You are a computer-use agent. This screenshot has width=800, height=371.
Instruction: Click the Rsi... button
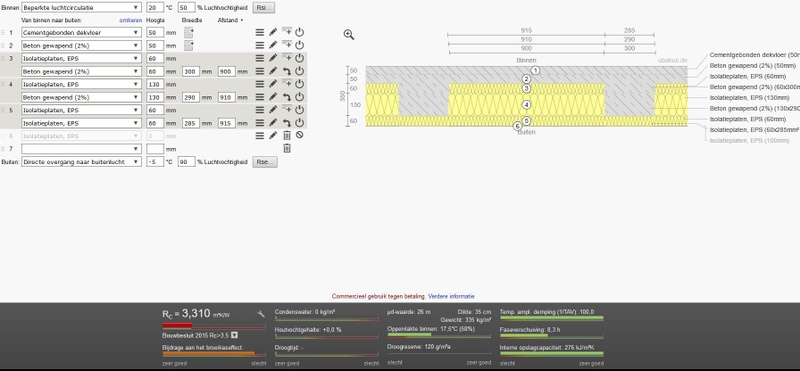point(264,8)
